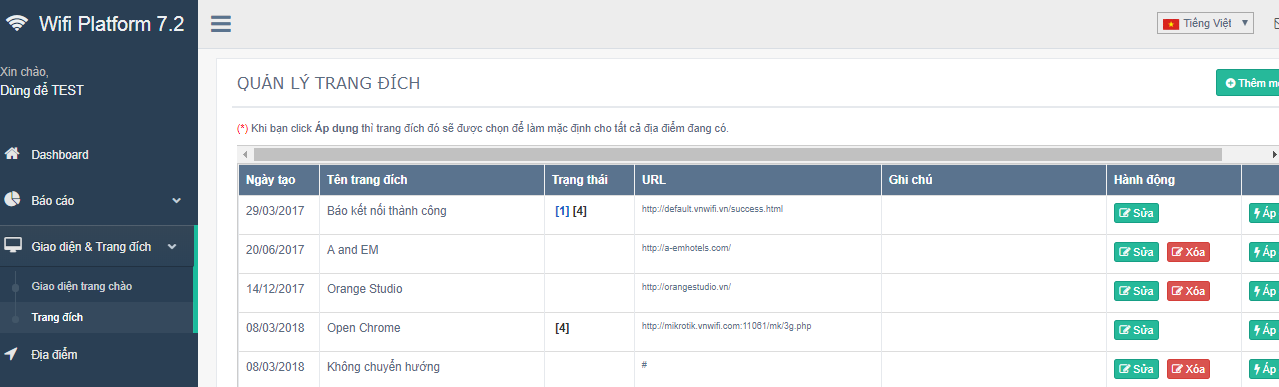The height and width of the screenshot is (387, 1279).
Task: Click the chevron next to Báo cáo
Action: [x=177, y=200]
